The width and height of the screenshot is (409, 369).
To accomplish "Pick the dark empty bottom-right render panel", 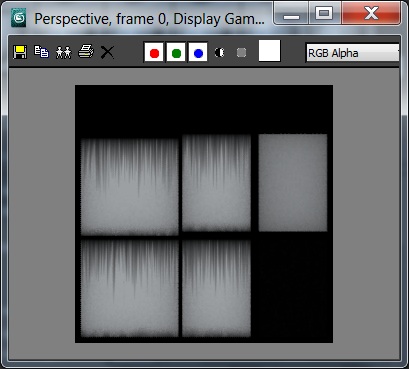I will coord(293,288).
